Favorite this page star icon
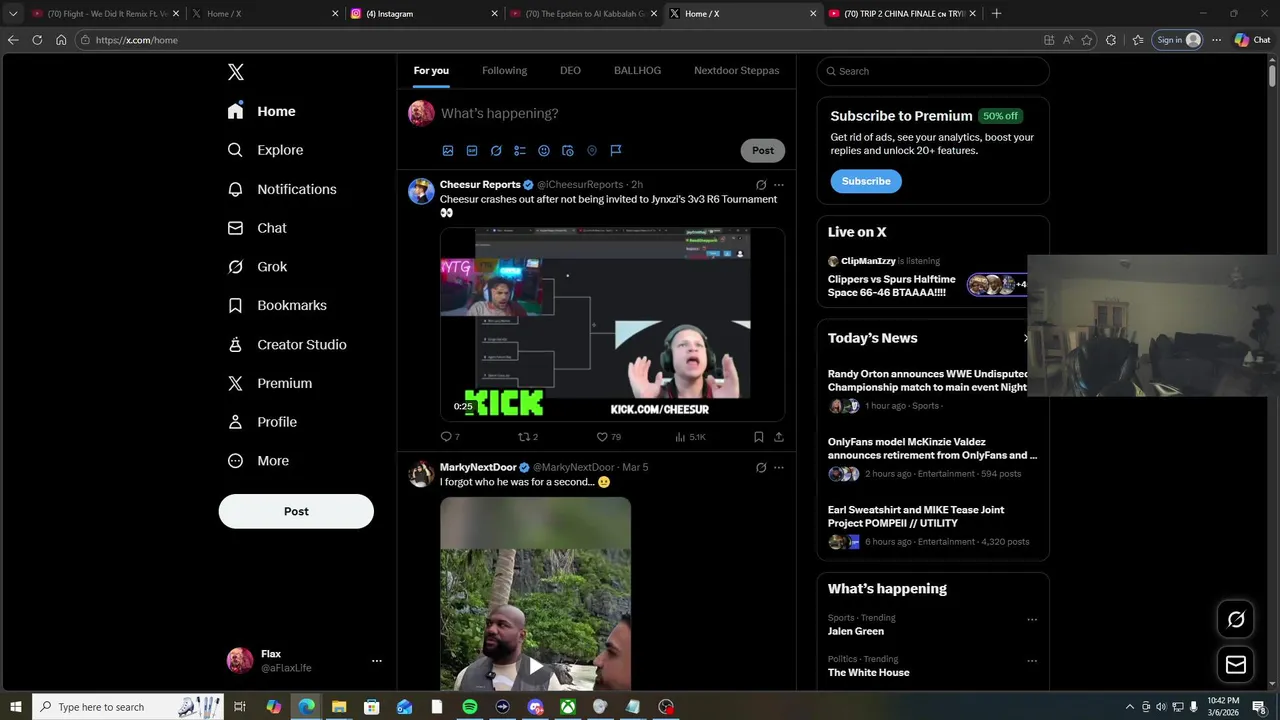Viewport: 1280px width, 720px height. 1087,40
